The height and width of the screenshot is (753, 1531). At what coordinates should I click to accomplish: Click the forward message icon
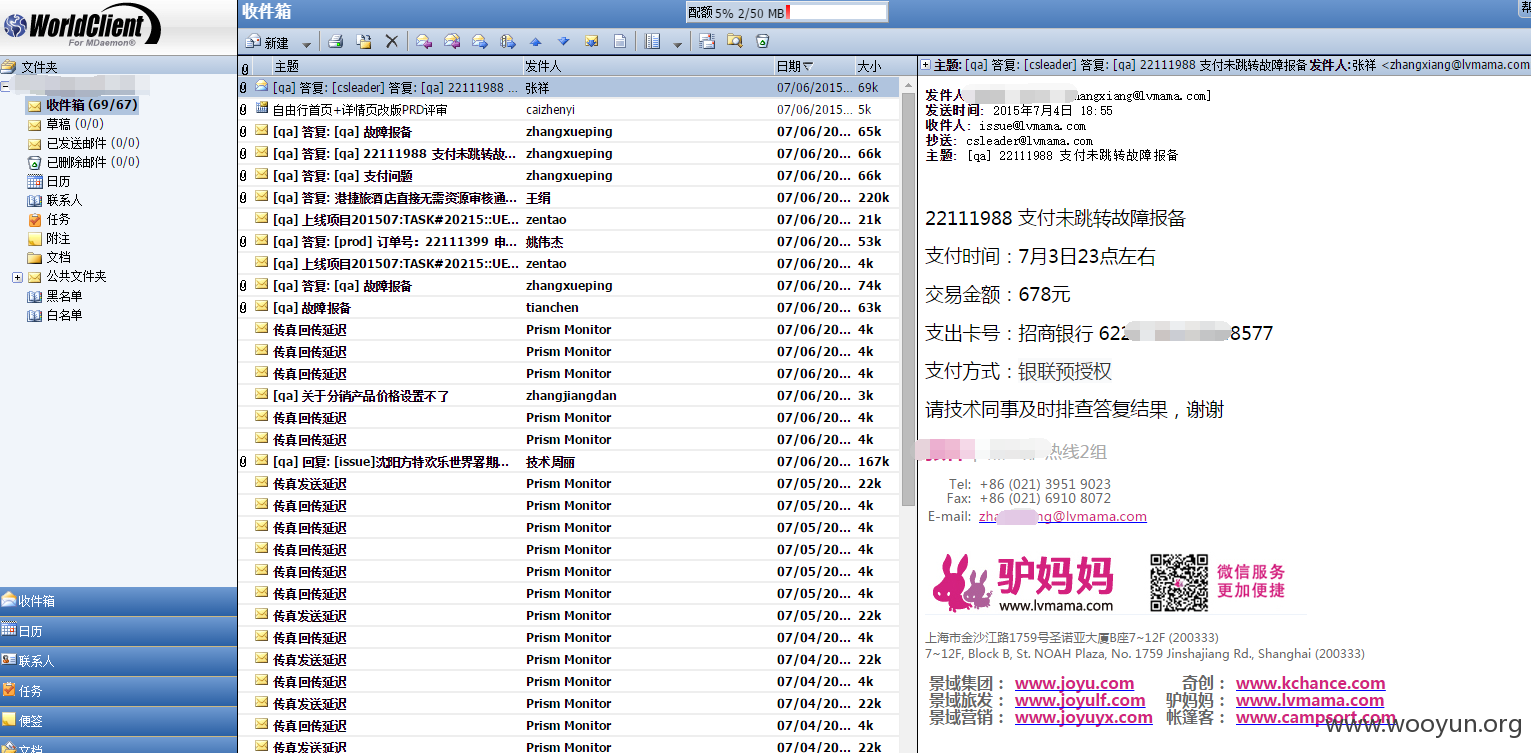click(480, 42)
